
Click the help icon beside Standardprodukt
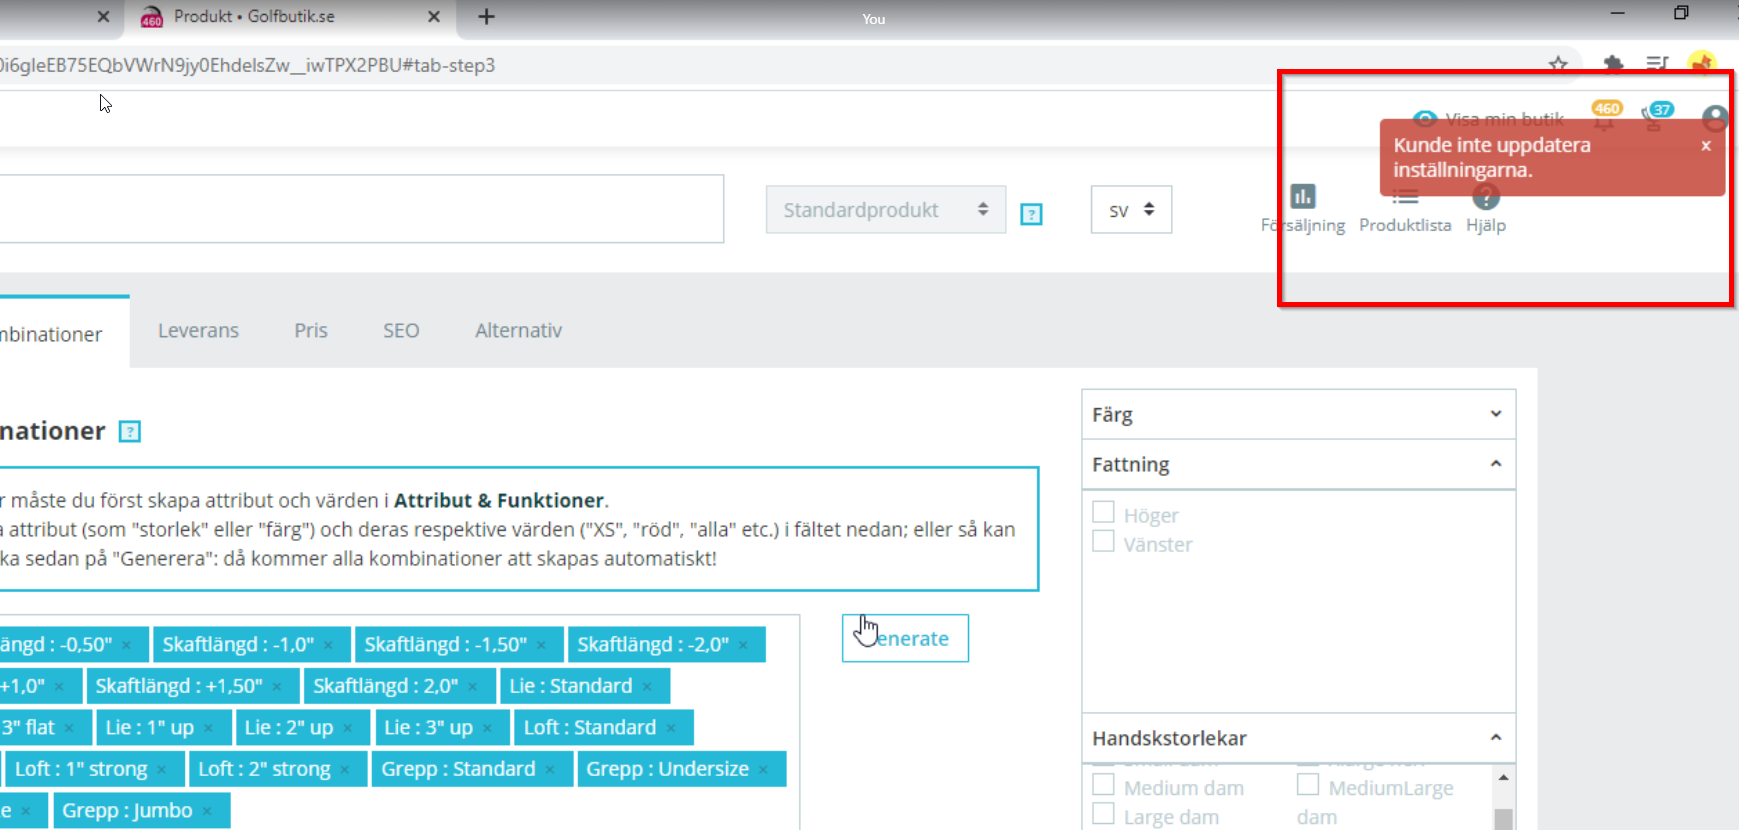(1031, 214)
